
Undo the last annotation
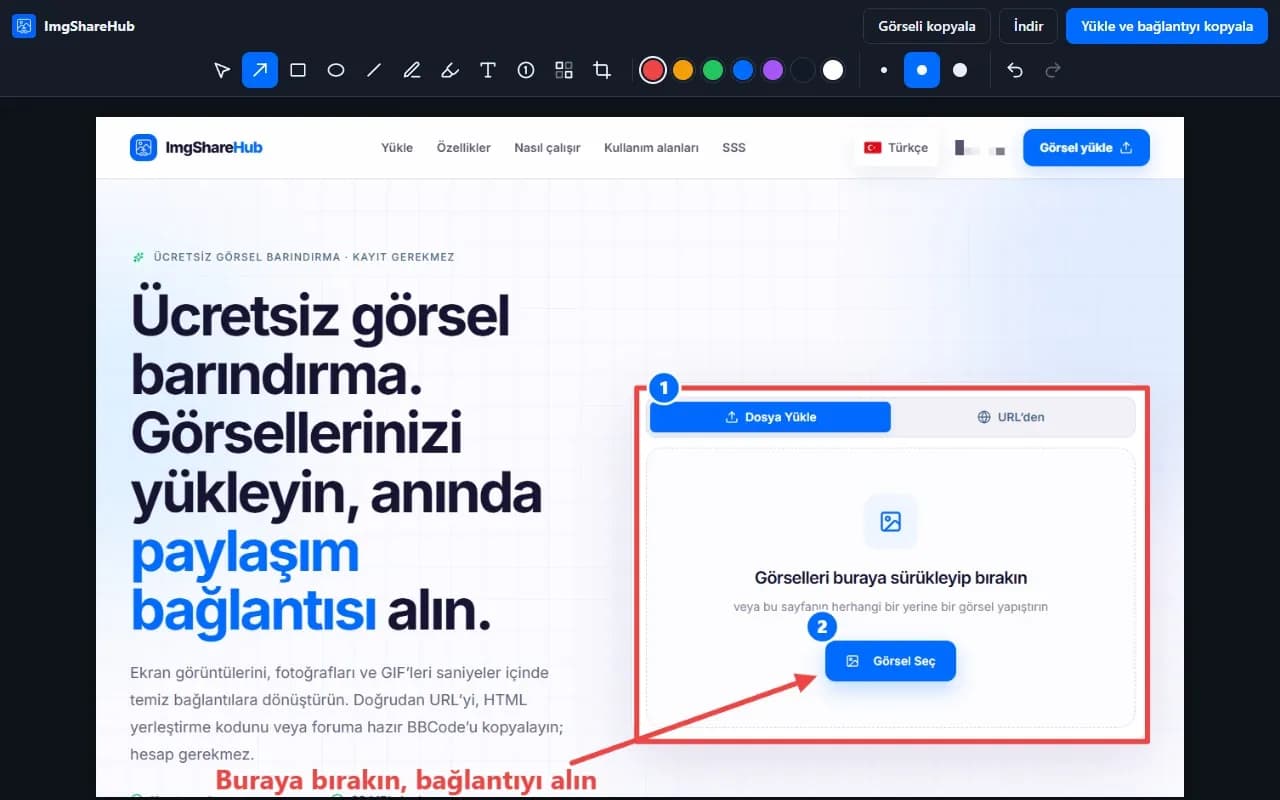click(1015, 70)
